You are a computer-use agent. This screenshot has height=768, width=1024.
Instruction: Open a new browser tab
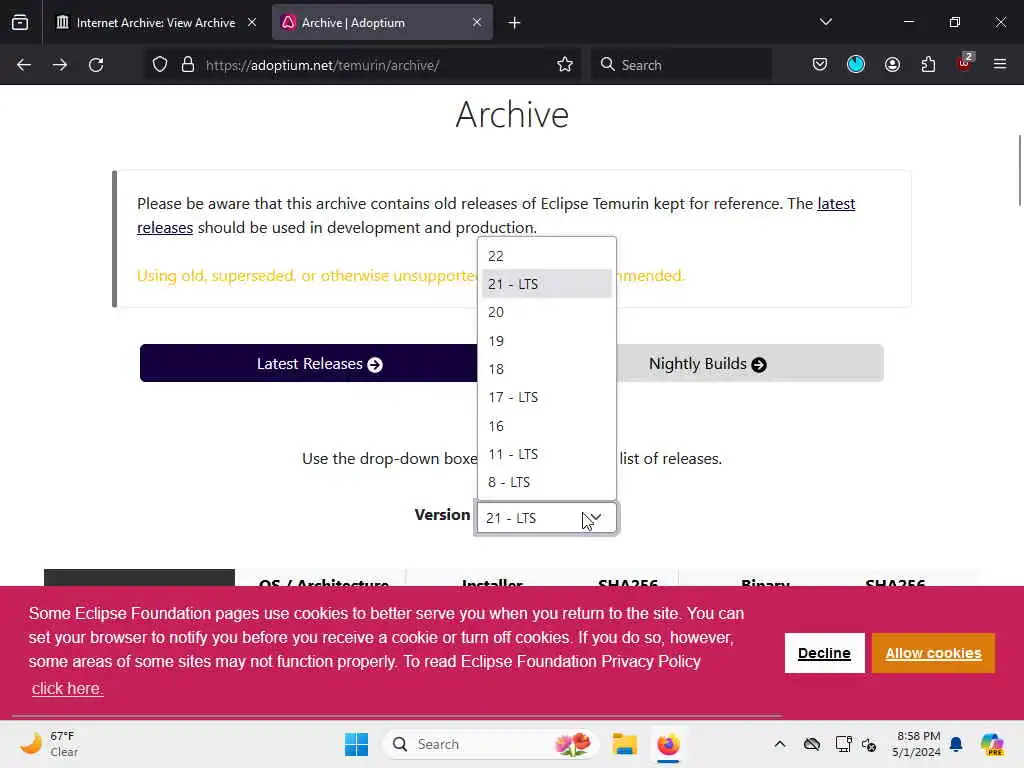[x=515, y=23]
